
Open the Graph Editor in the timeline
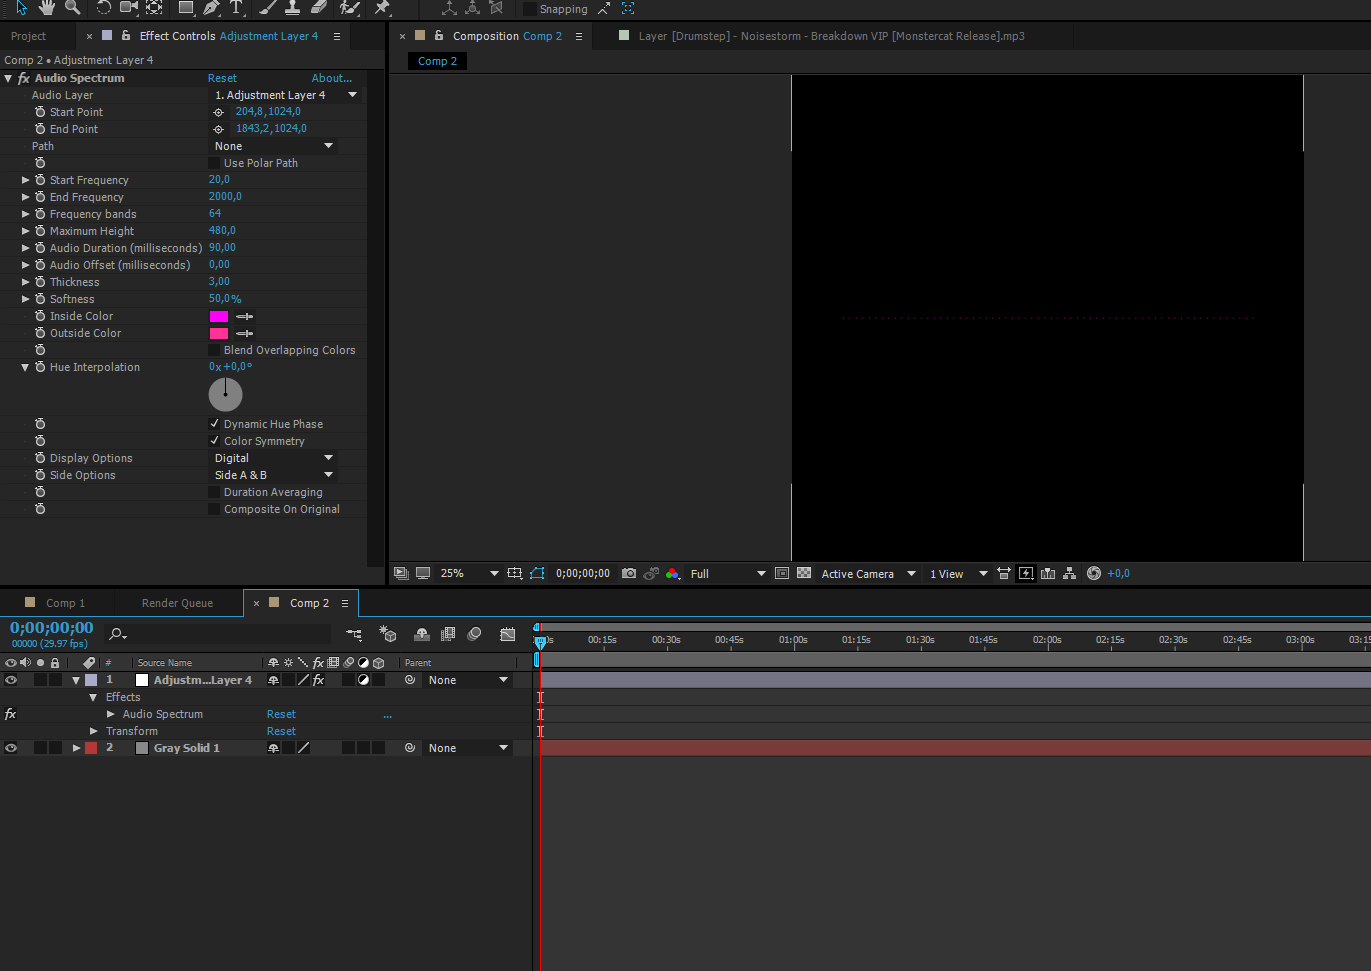coord(508,634)
